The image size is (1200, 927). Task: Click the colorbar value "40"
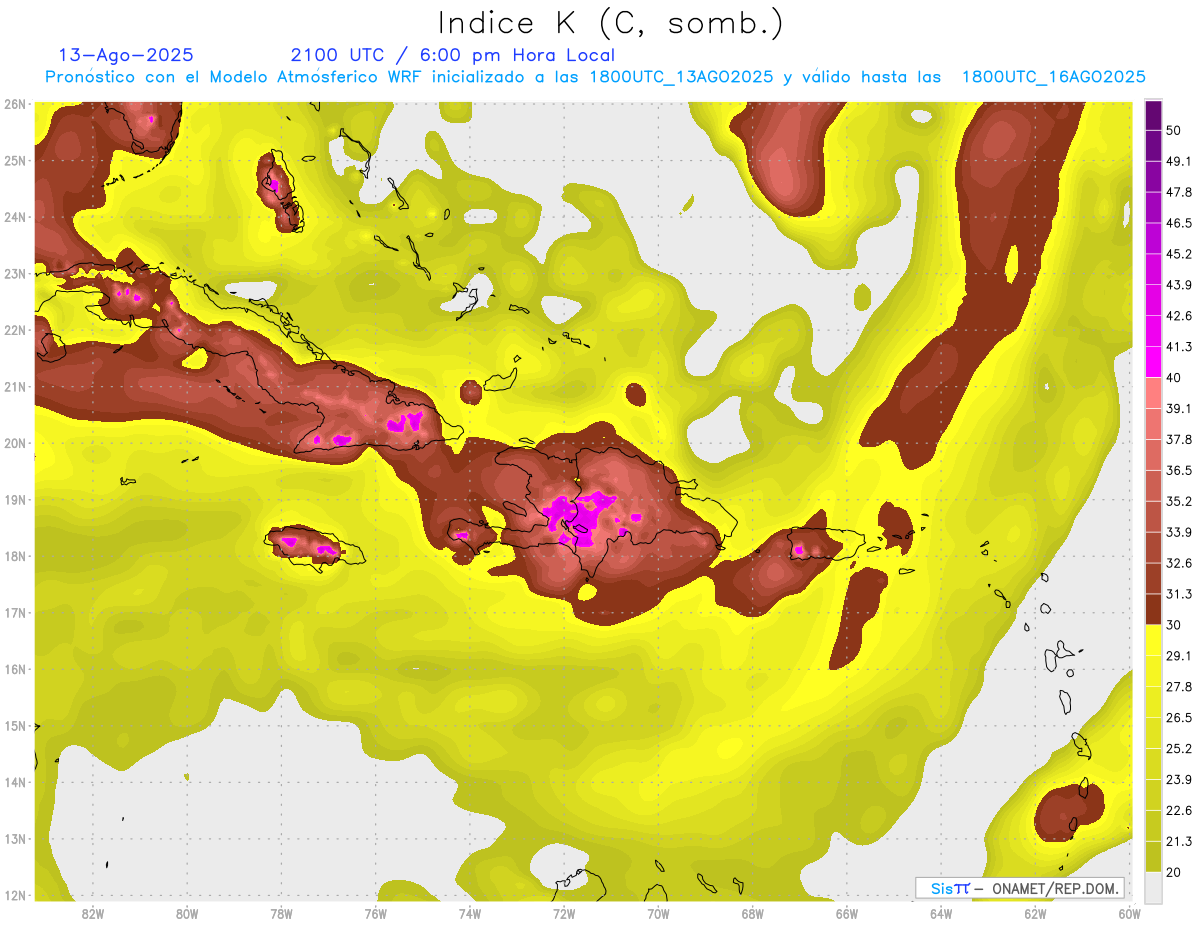pos(1173,377)
